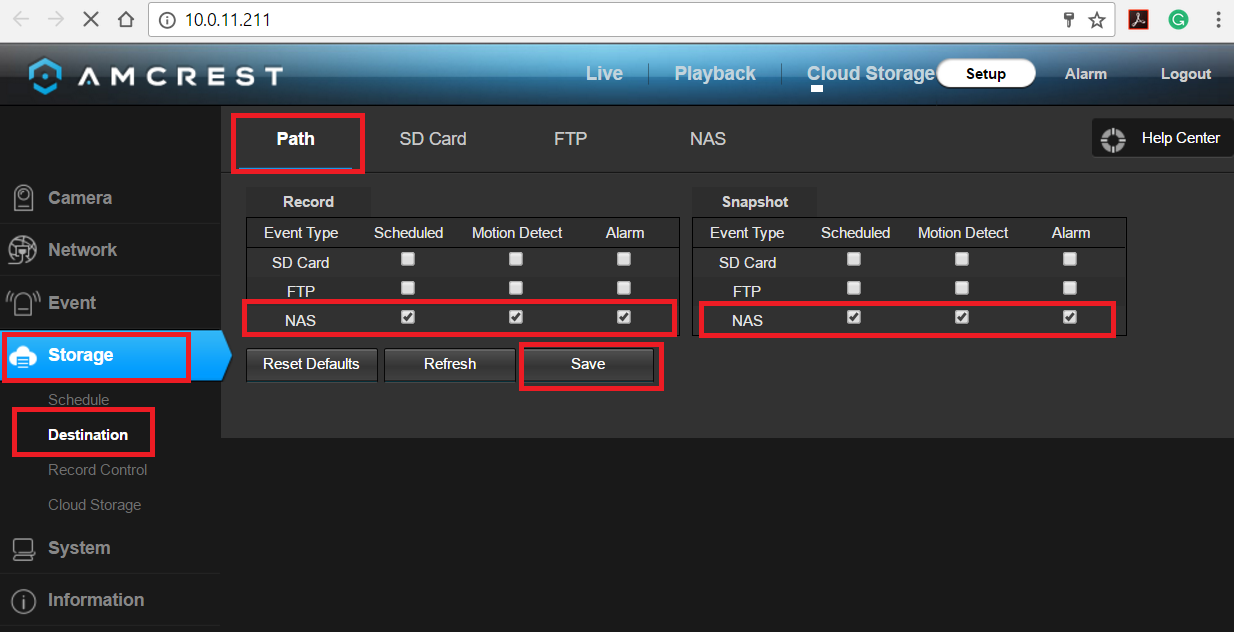Enable SD Card Scheduled record checkbox

click(x=408, y=259)
